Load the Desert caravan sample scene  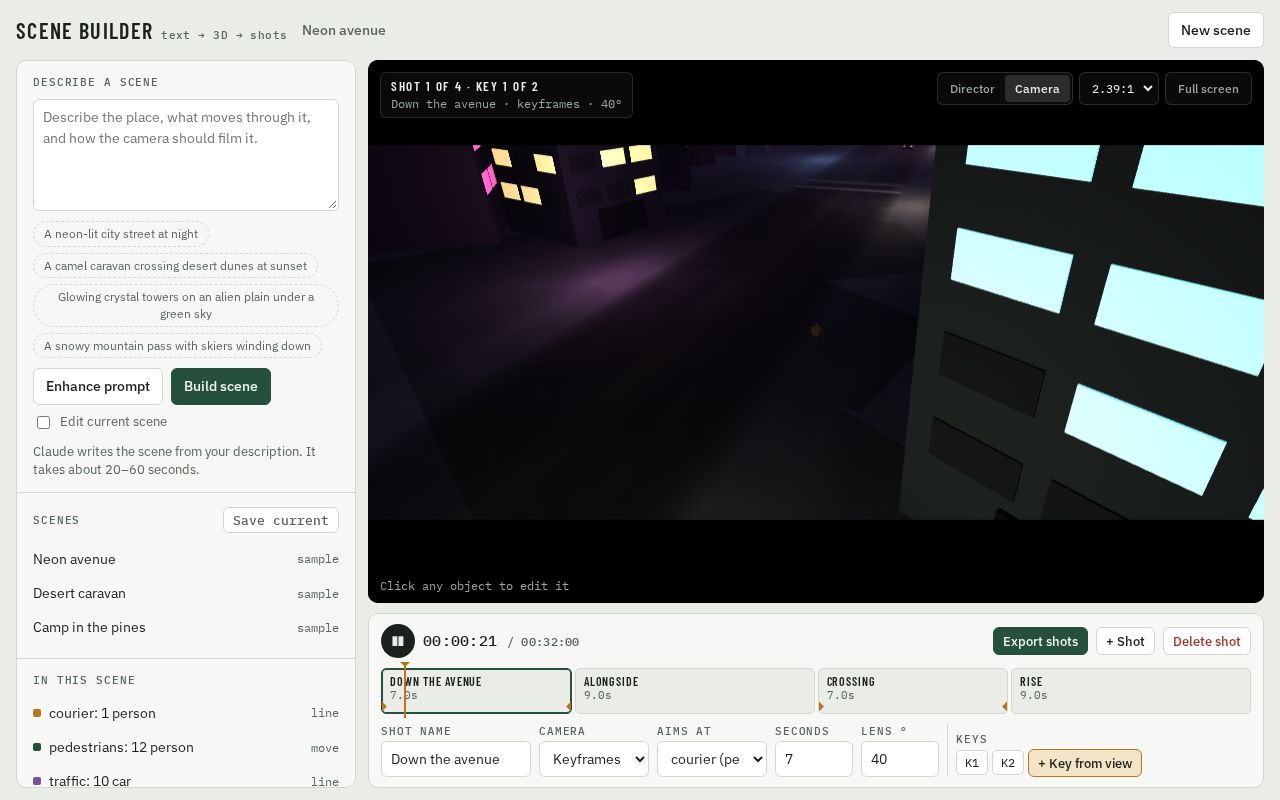pos(186,593)
